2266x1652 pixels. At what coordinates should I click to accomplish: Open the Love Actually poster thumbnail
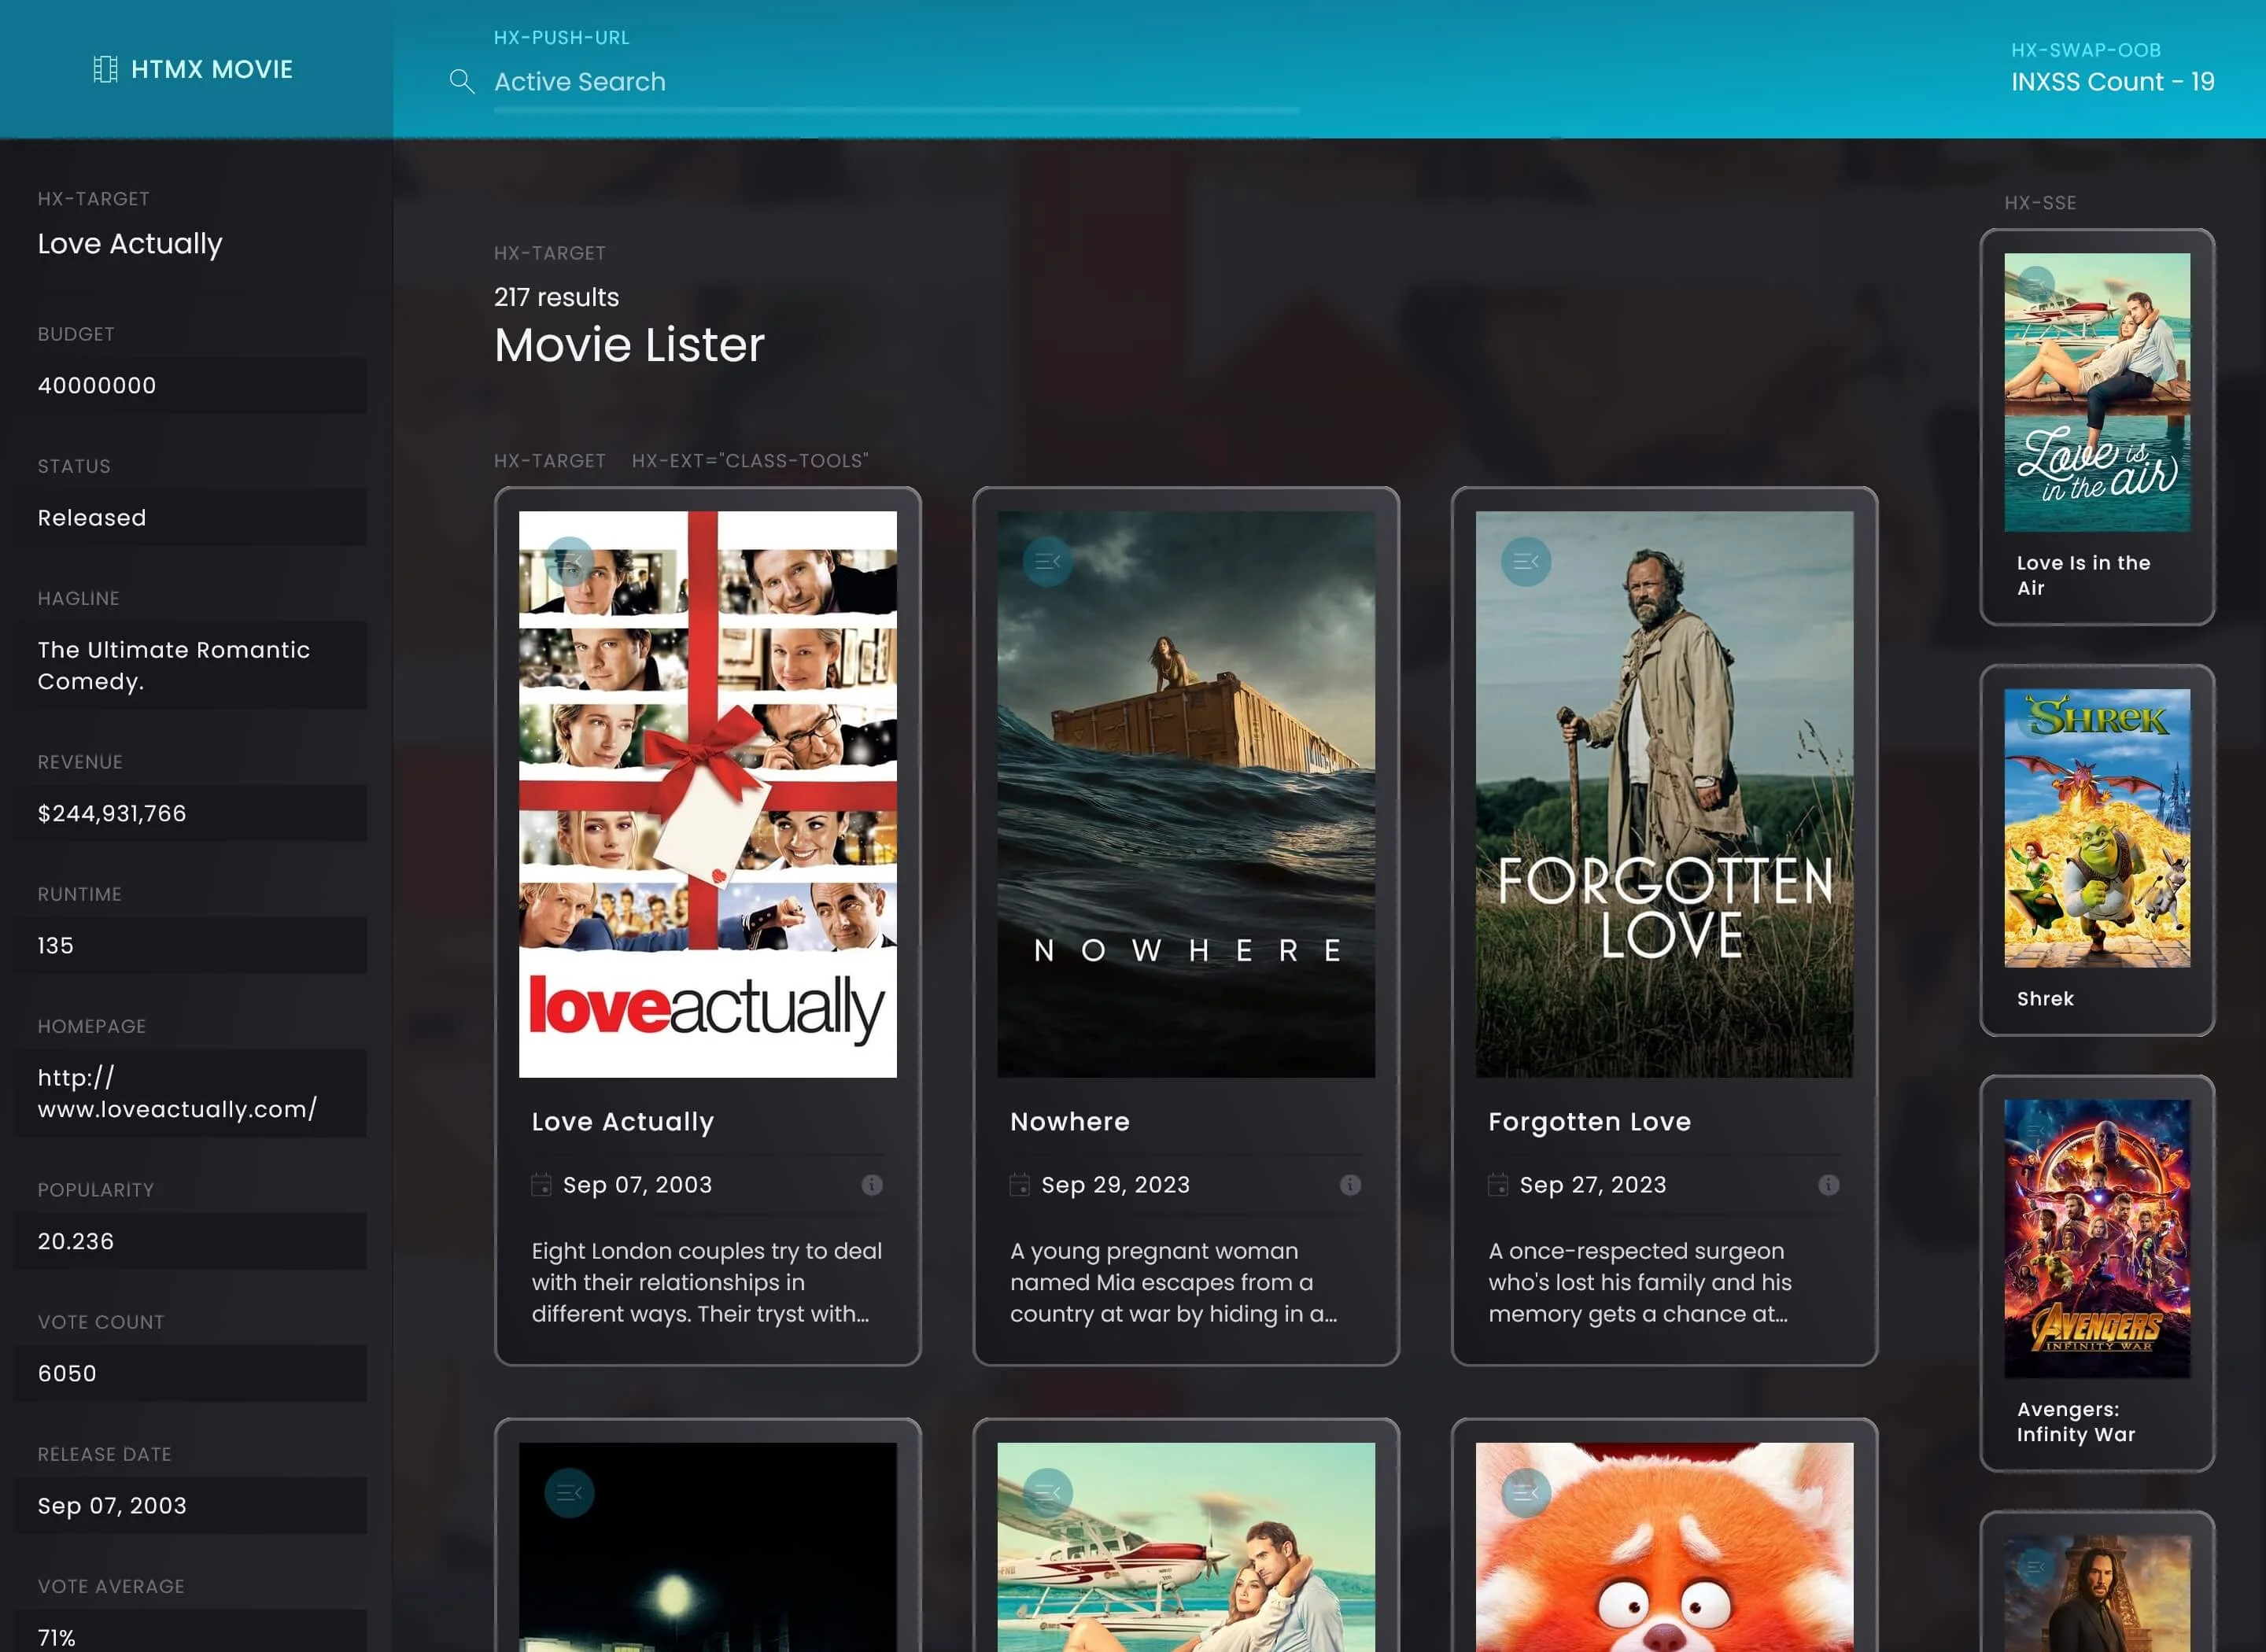(708, 794)
